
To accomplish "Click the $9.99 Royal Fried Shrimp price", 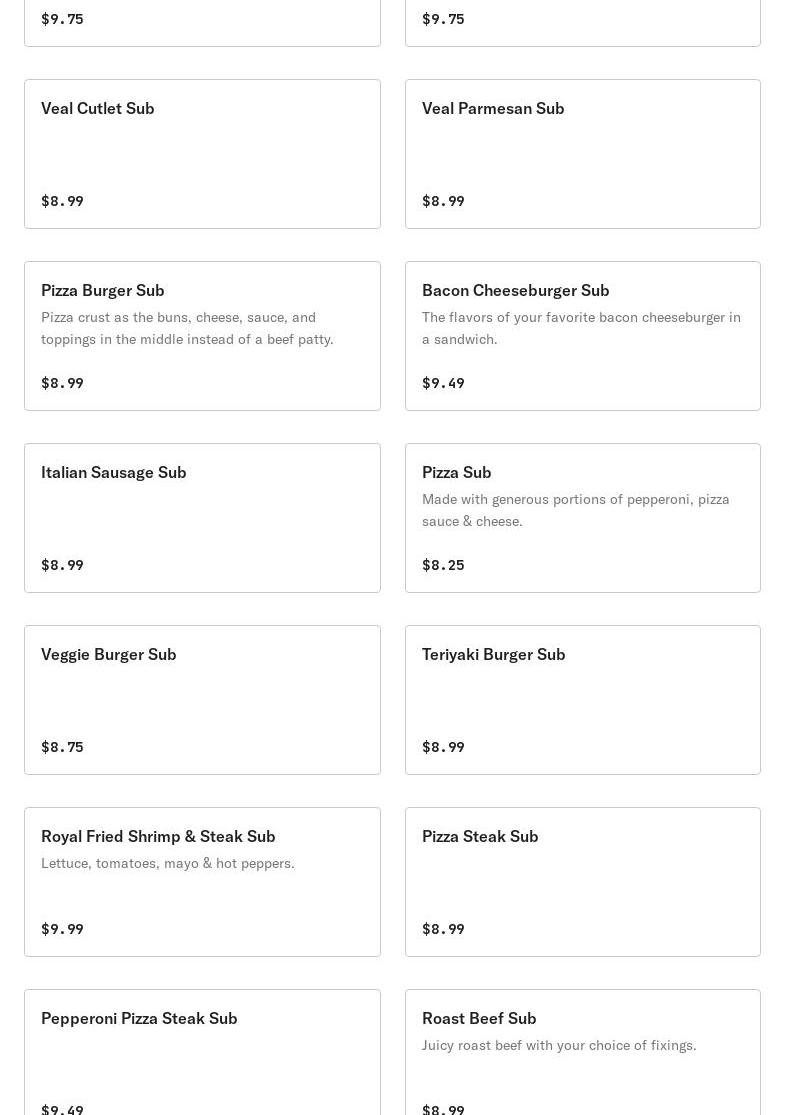I will pos(62,929).
